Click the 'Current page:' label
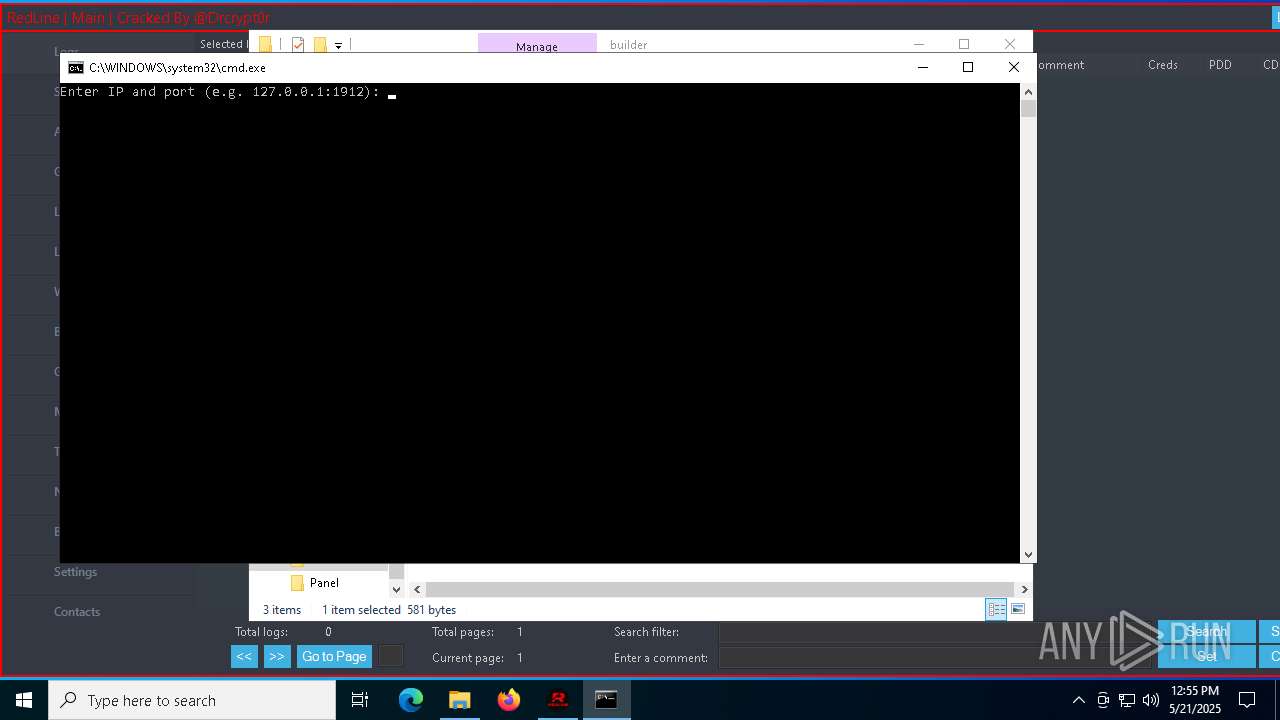Image resolution: width=1280 pixels, height=720 pixels. (468, 658)
